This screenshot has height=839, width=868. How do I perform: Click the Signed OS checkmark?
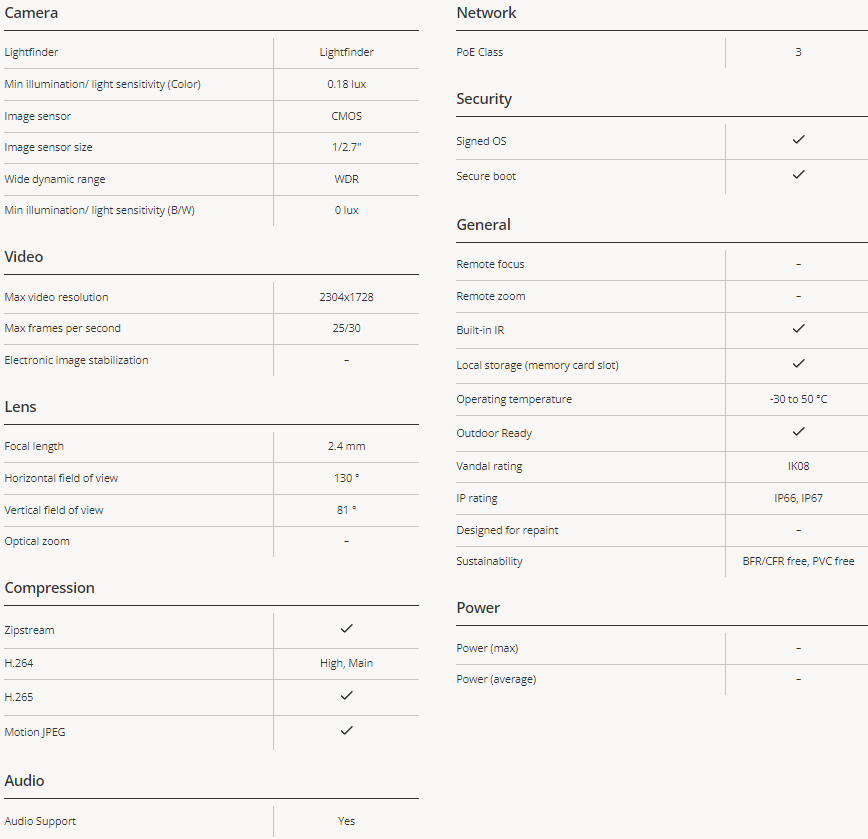click(x=798, y=140)
